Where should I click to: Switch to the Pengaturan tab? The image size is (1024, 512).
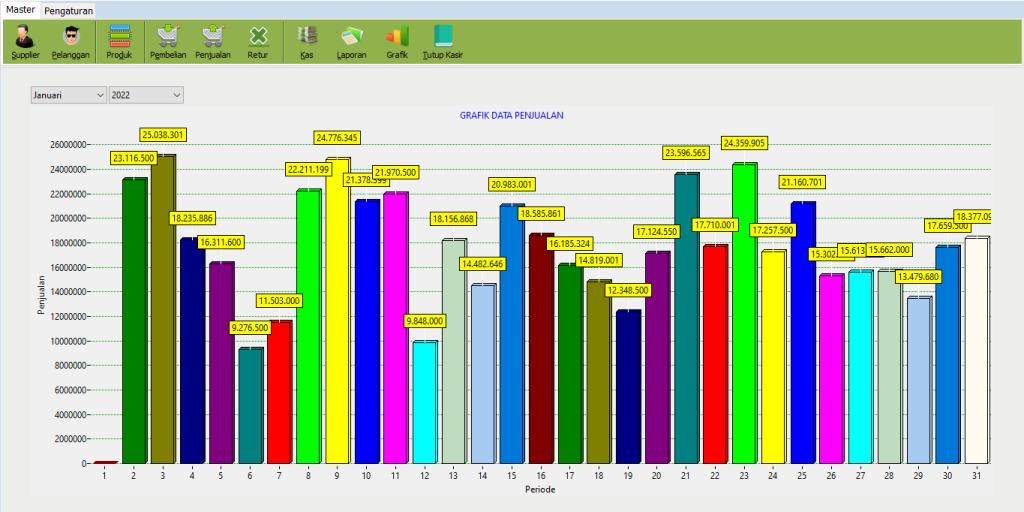pos(69,10)
